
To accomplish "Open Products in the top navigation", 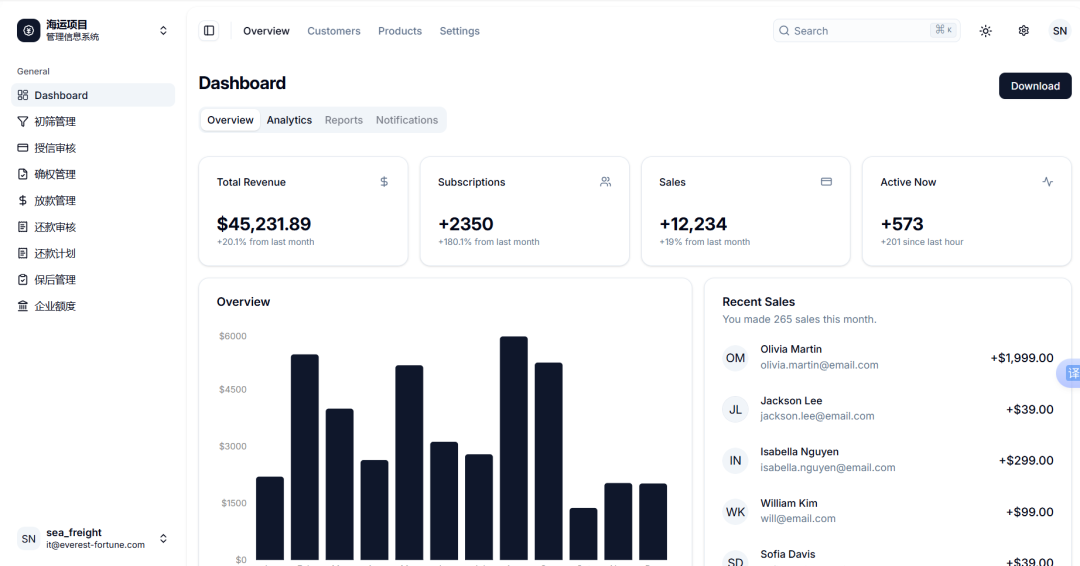I will [399, 31].
